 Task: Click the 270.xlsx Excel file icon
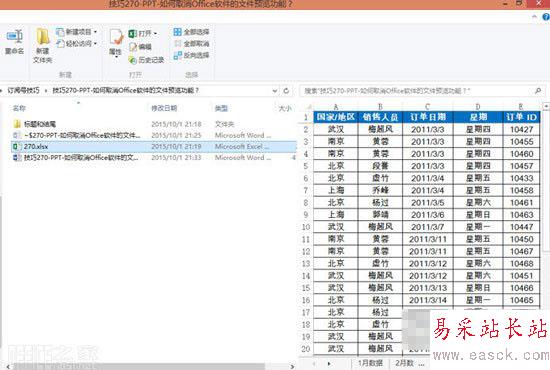pyautogui.click(x=16, y=146)
